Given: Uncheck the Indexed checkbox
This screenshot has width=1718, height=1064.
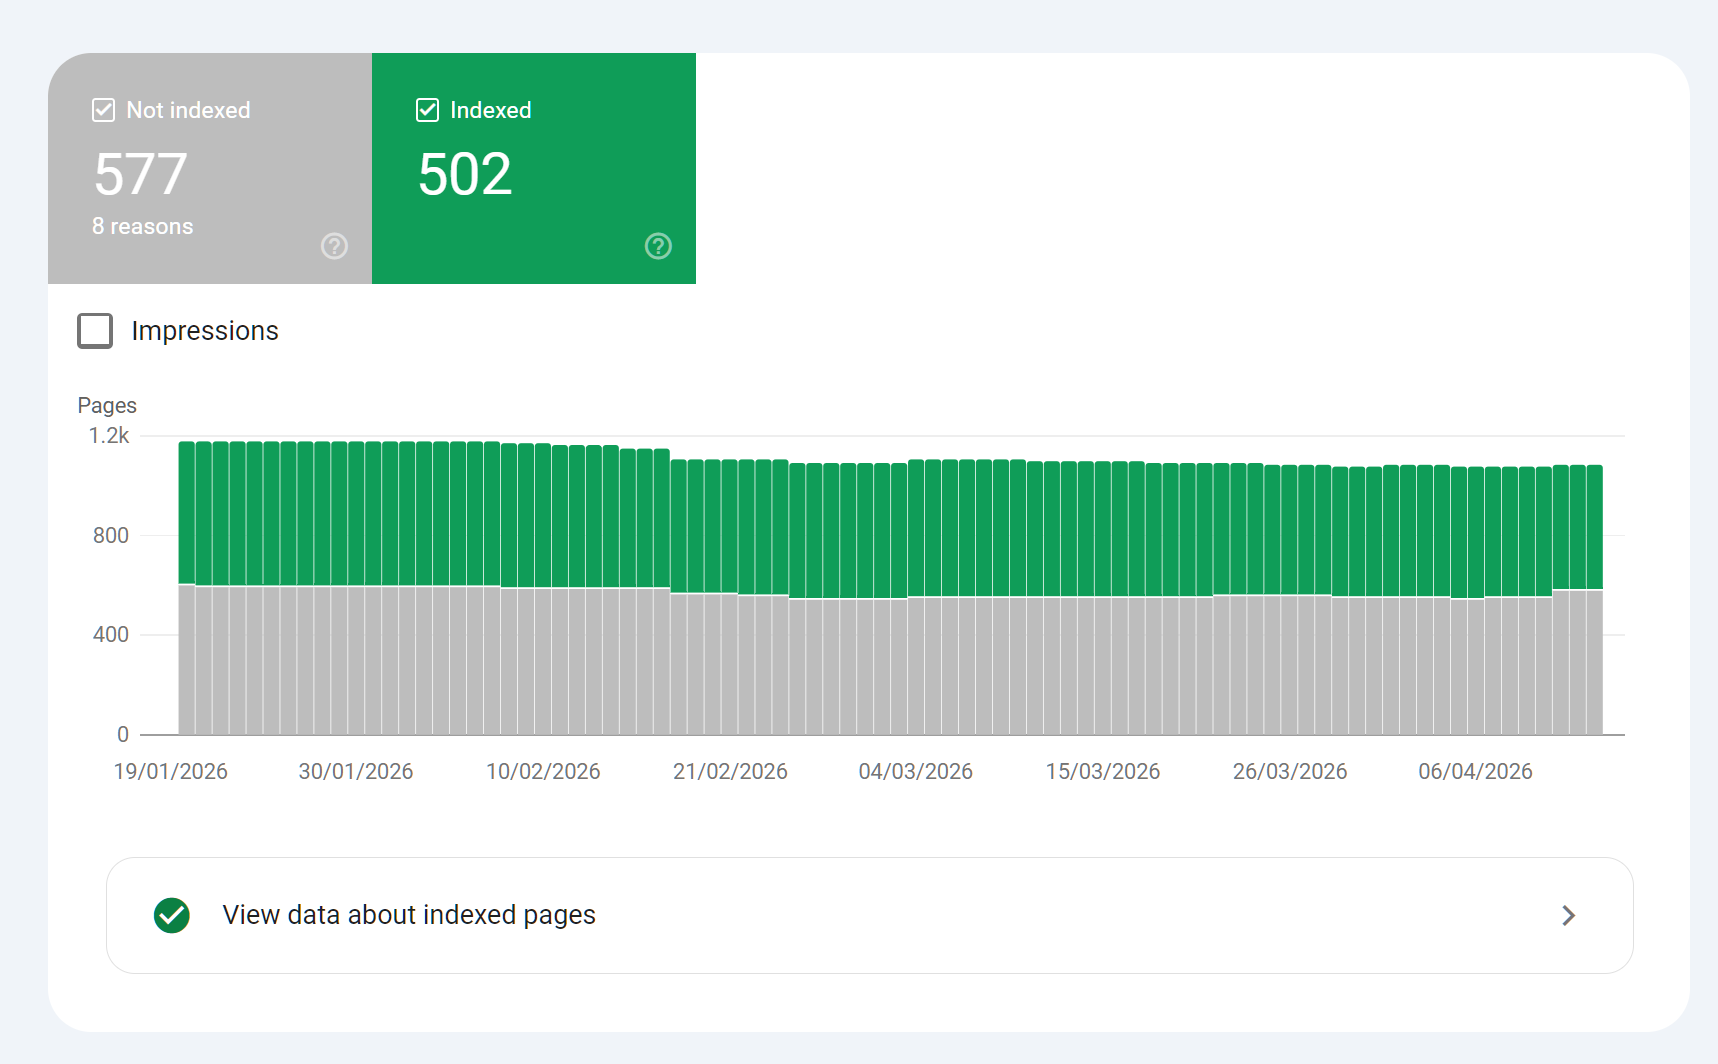Looking at the screenshot, I should coord(427,110).
